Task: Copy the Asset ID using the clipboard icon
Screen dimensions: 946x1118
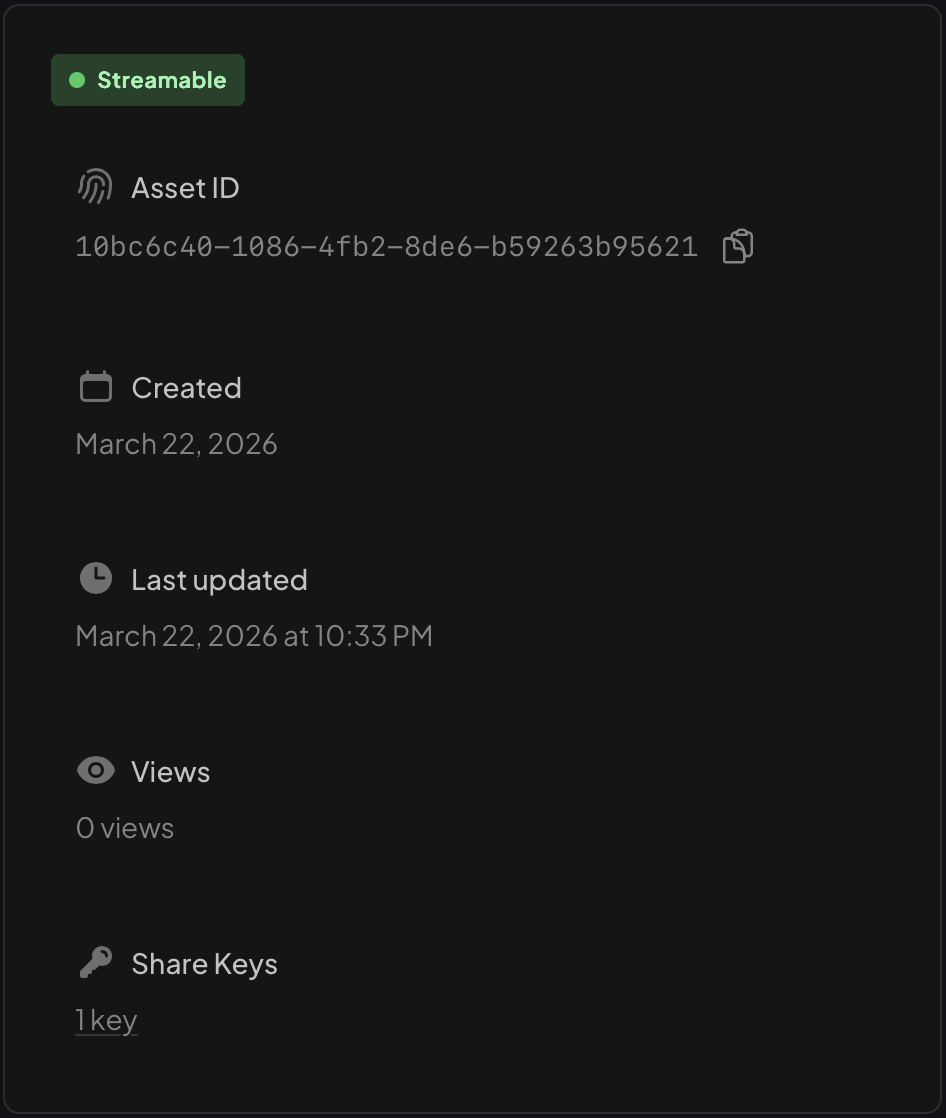Action: coord(737,245)
